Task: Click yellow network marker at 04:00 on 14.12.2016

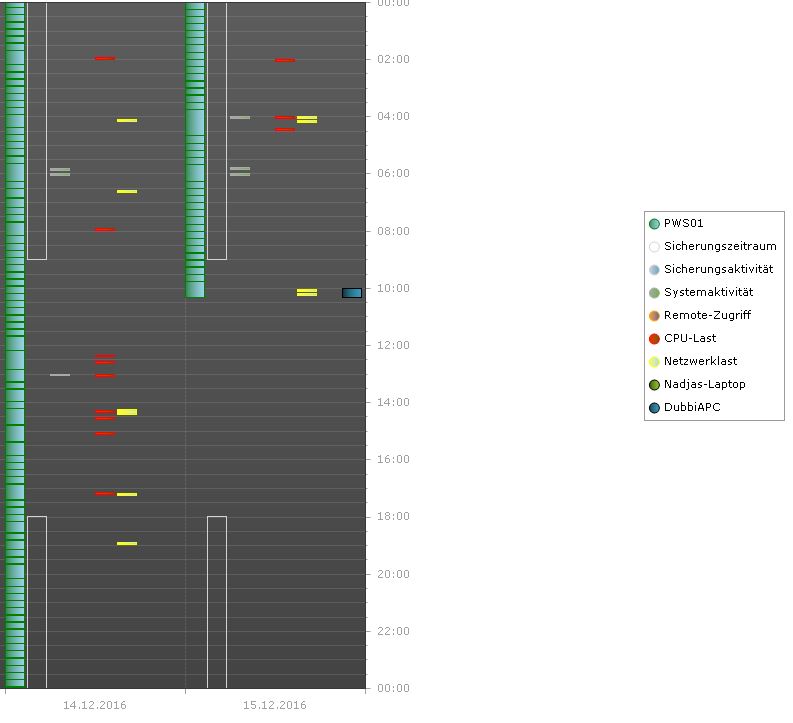Action: 127,120
